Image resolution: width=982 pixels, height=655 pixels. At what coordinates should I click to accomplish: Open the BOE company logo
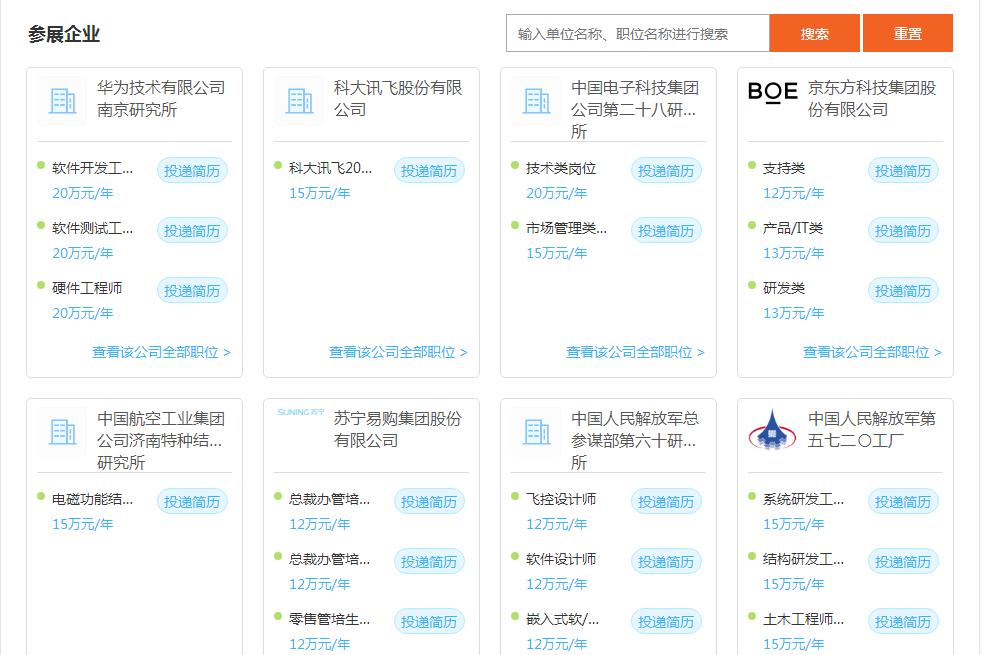773,93
